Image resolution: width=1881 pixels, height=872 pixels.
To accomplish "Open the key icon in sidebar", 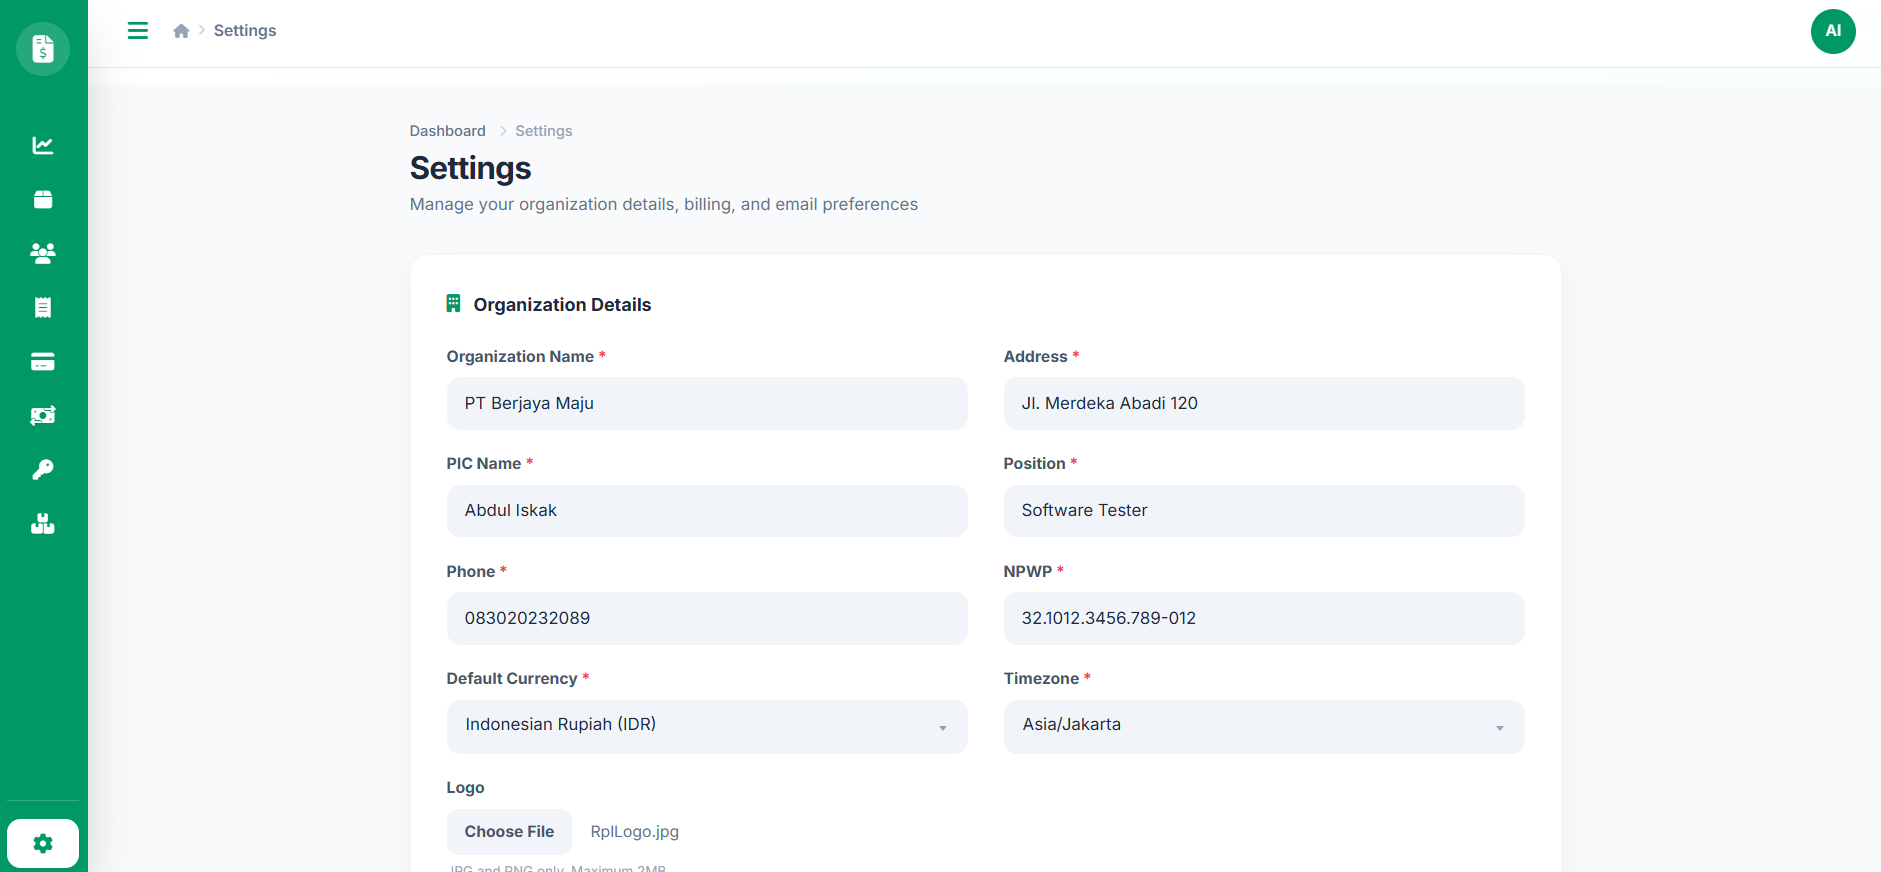I will pyautogui.click(x=43, y=470).
